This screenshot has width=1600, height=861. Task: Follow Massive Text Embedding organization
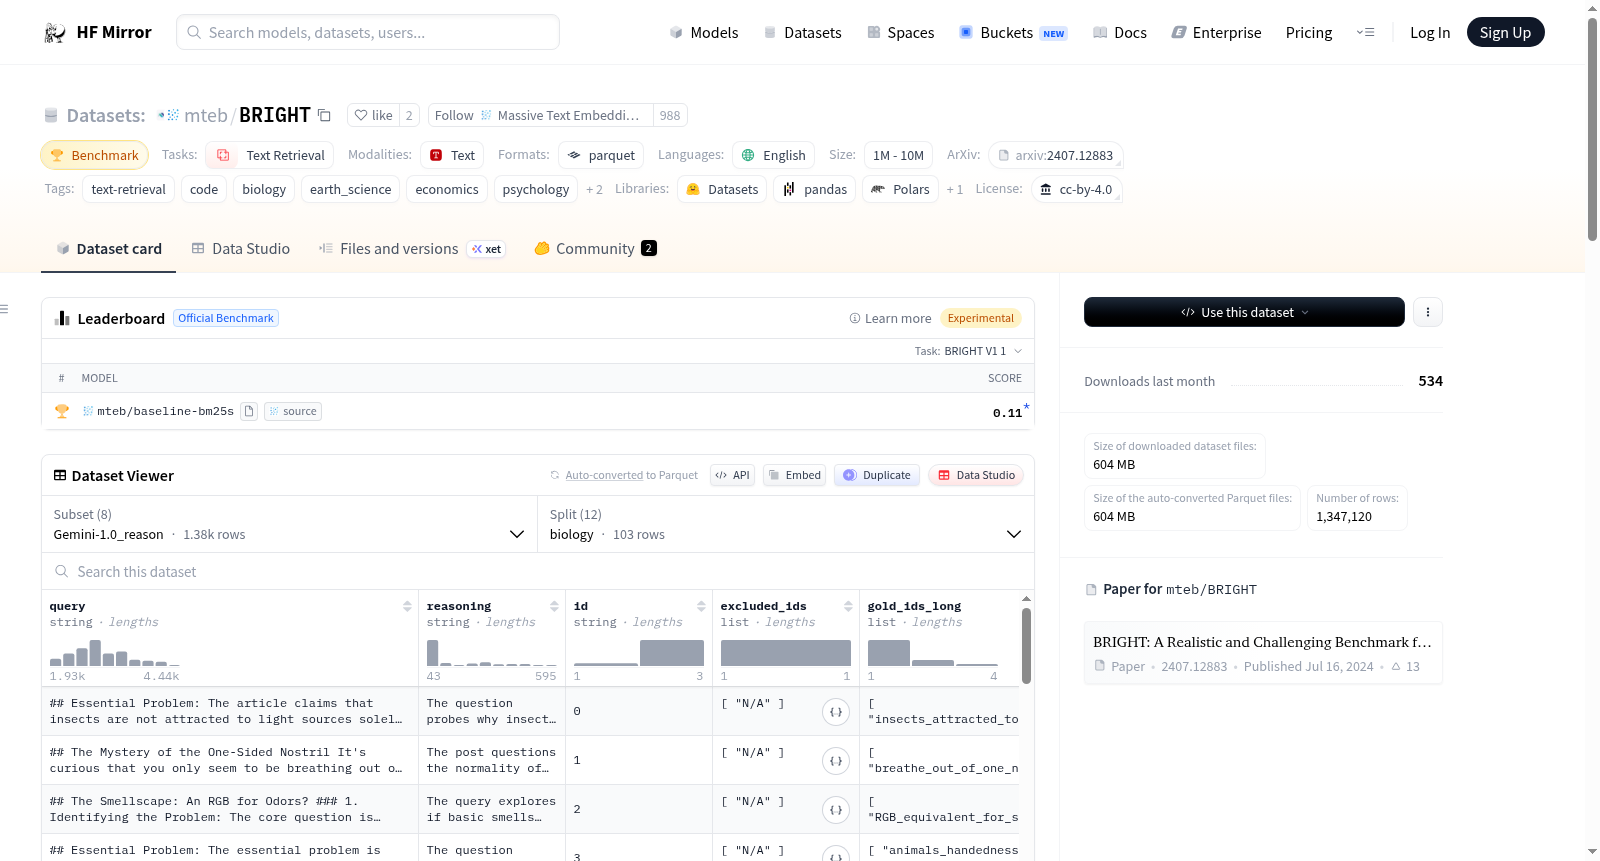[x=540, y=115]
